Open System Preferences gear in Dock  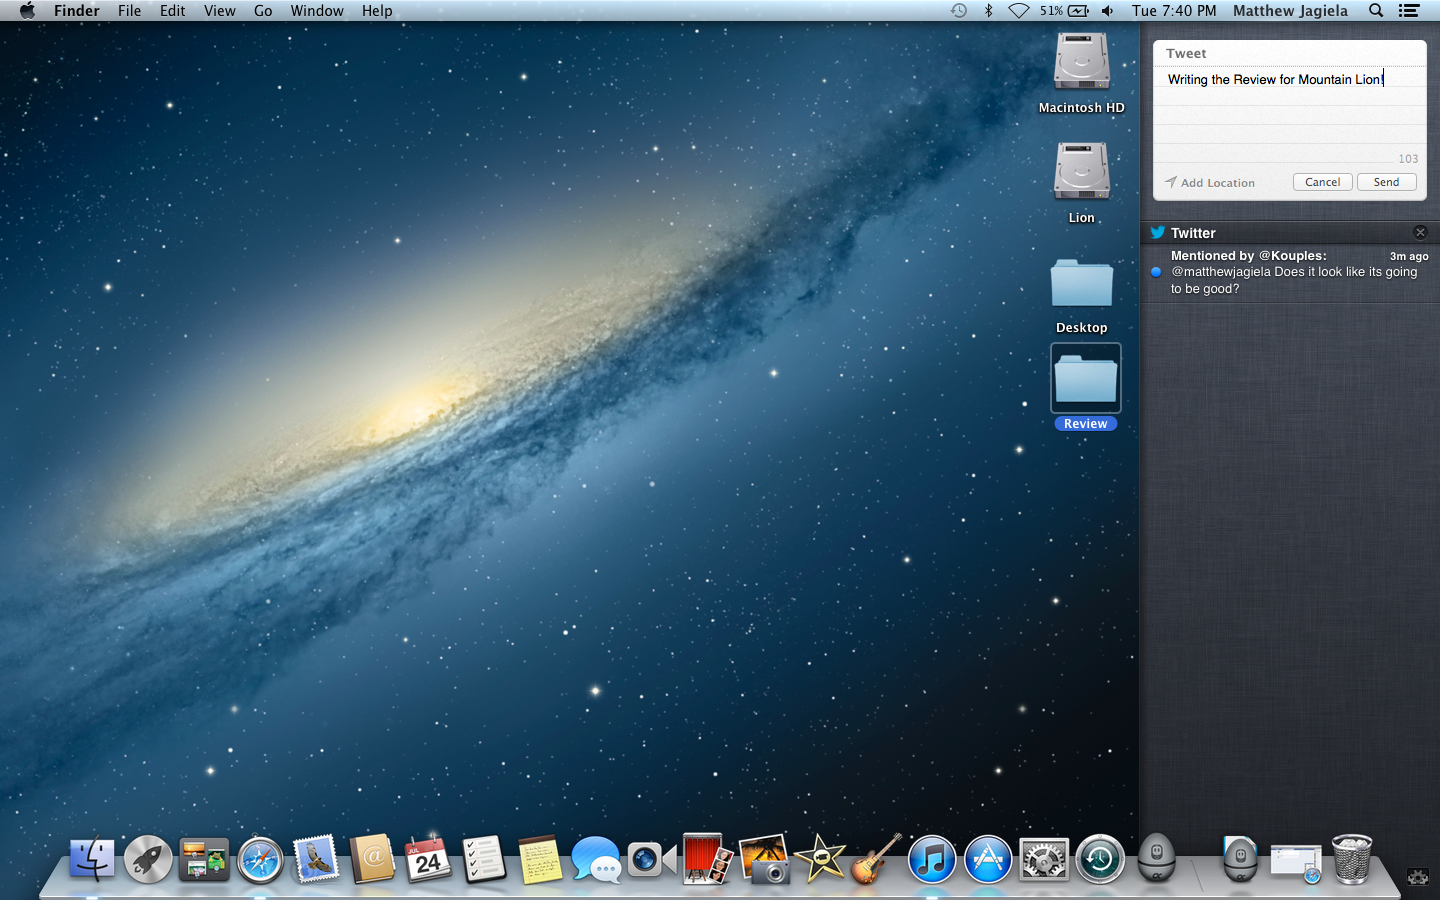point(1044,860)
